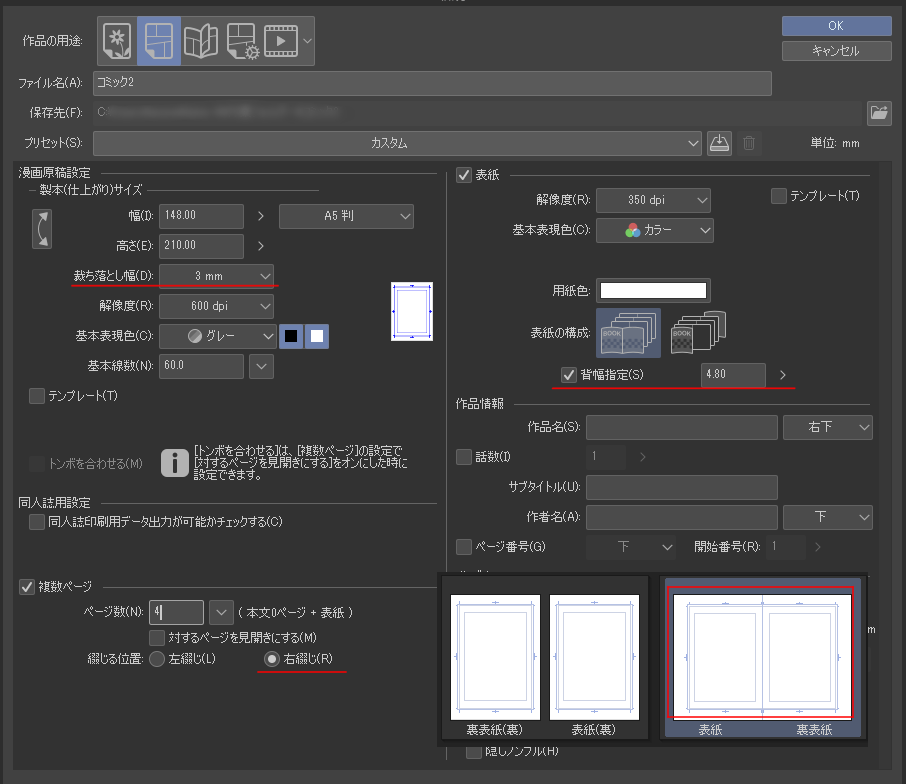Click the save preset icon
The image size is (906, 784).
point(720,143)
